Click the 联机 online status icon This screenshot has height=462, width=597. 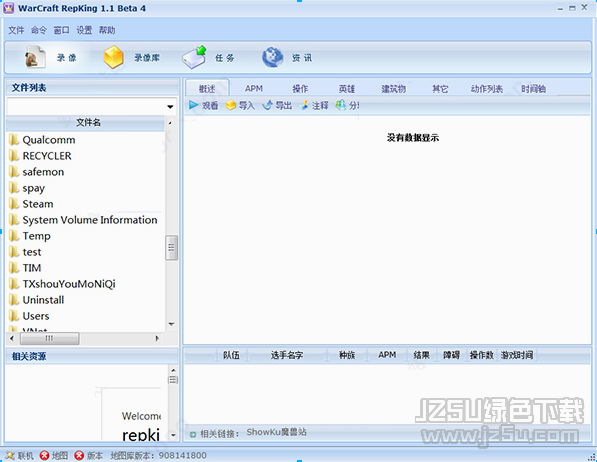point(10,455)
